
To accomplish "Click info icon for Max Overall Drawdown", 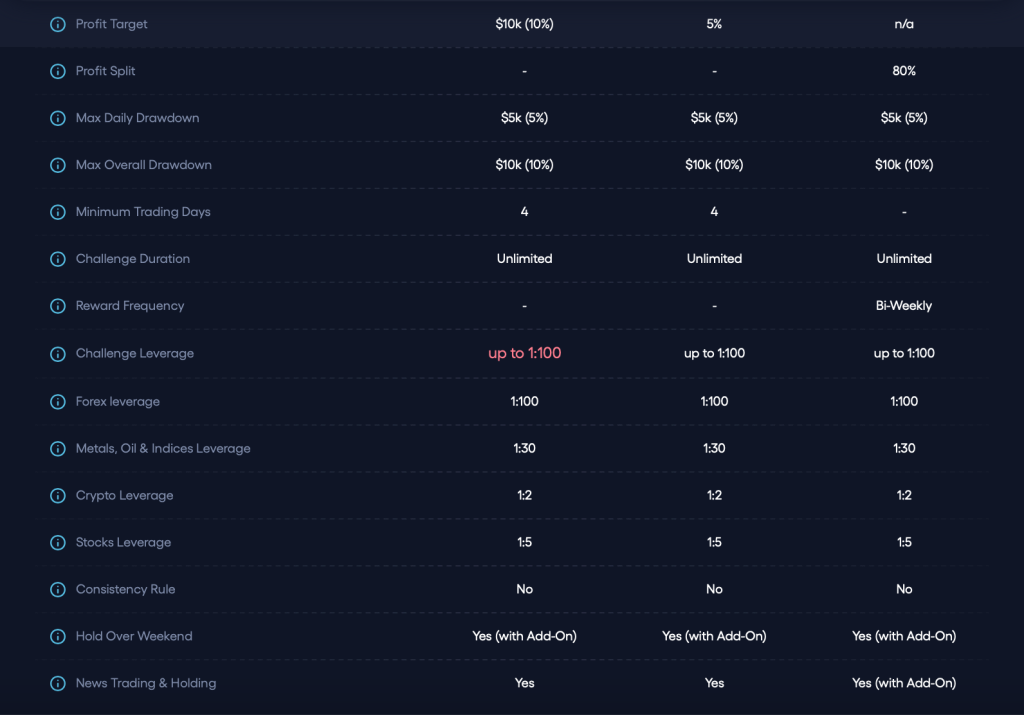I will (58, 165).
